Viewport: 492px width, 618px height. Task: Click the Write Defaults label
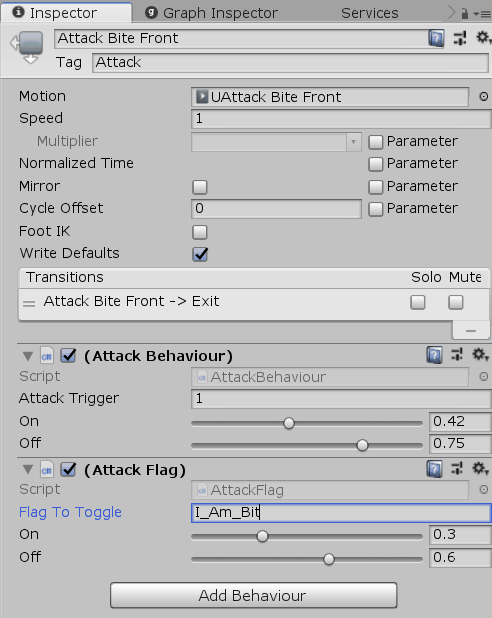[70, 253]
